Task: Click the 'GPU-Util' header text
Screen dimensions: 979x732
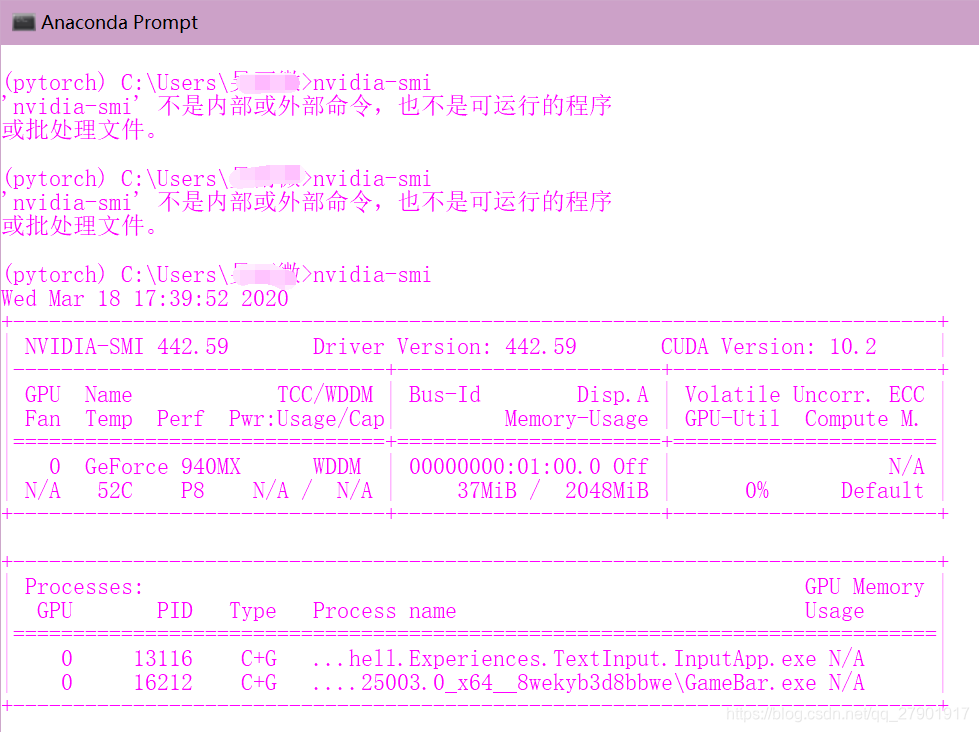Action: (732, 418)
